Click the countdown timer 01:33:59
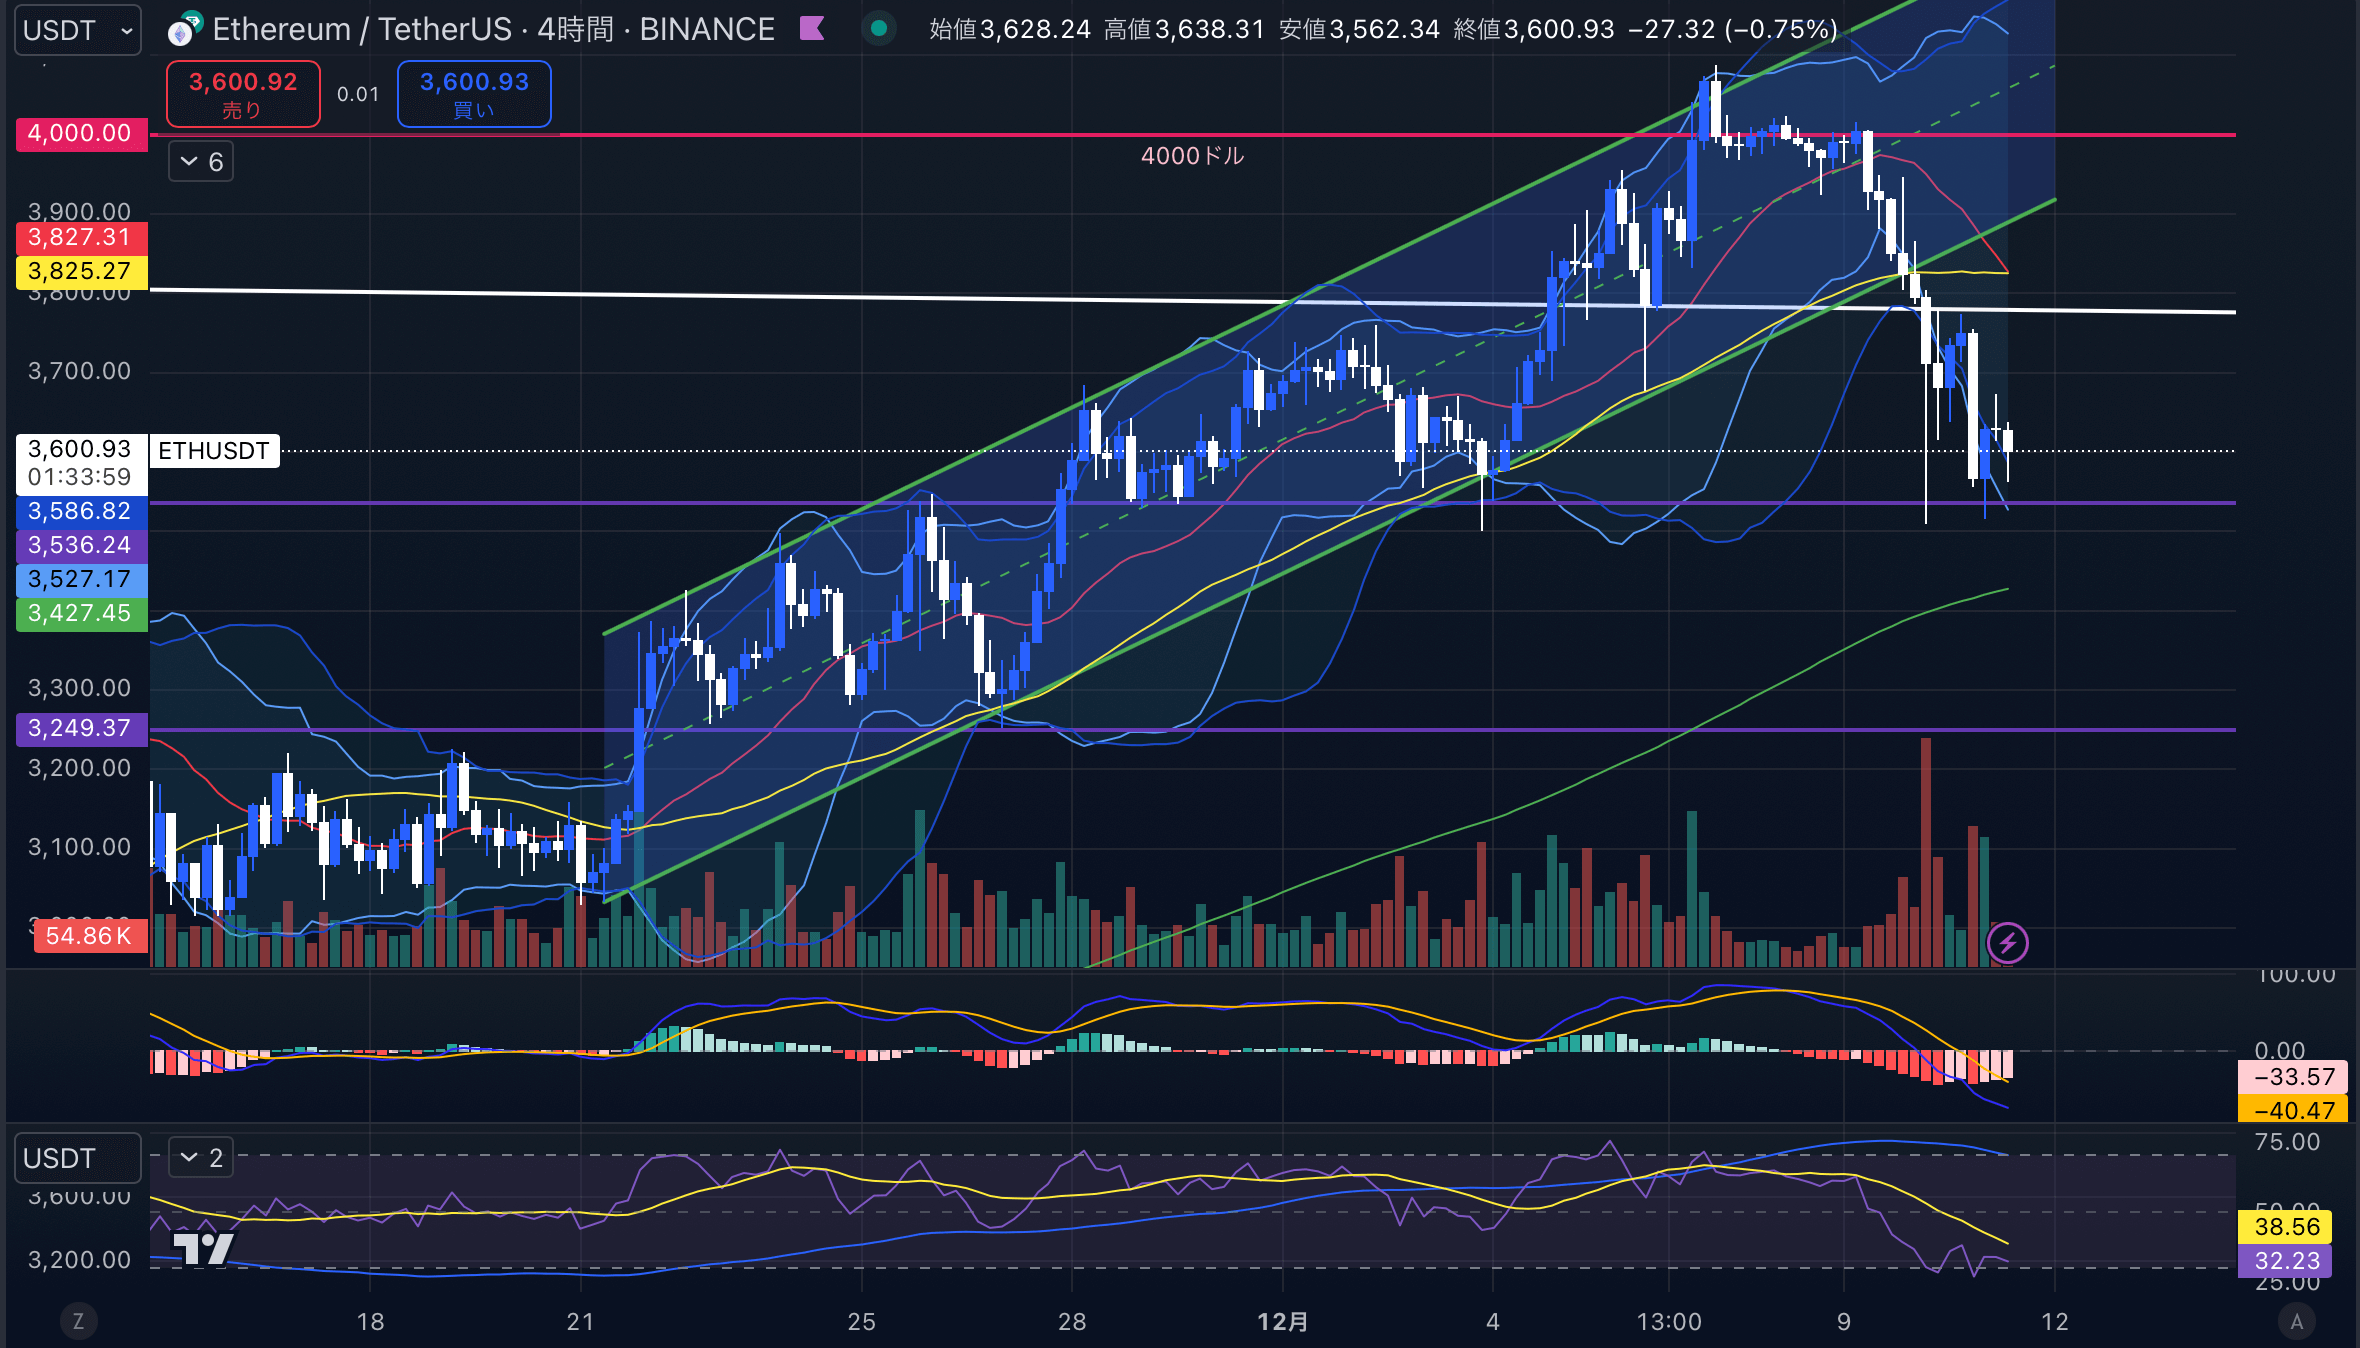Image resolution: width=2360 pixels, height=1348 pixels. coord(80,478)
